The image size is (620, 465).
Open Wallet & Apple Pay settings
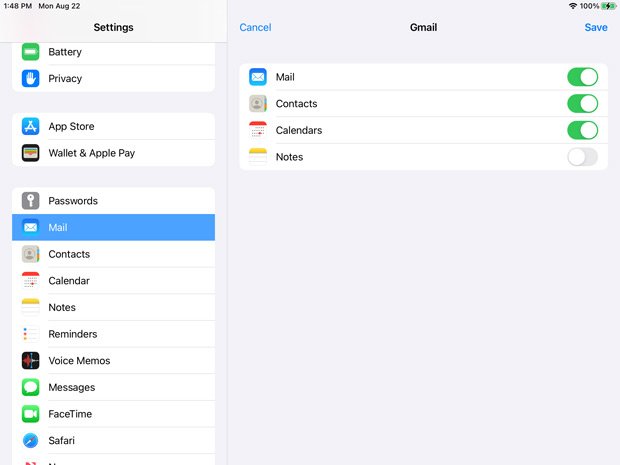point(113,153)
